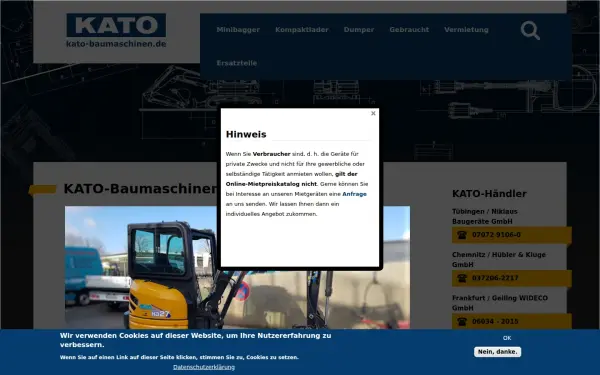Click Chemnitz / Hübler & Kluge GmbH text

pyautogui.click(x=499, y=259)
